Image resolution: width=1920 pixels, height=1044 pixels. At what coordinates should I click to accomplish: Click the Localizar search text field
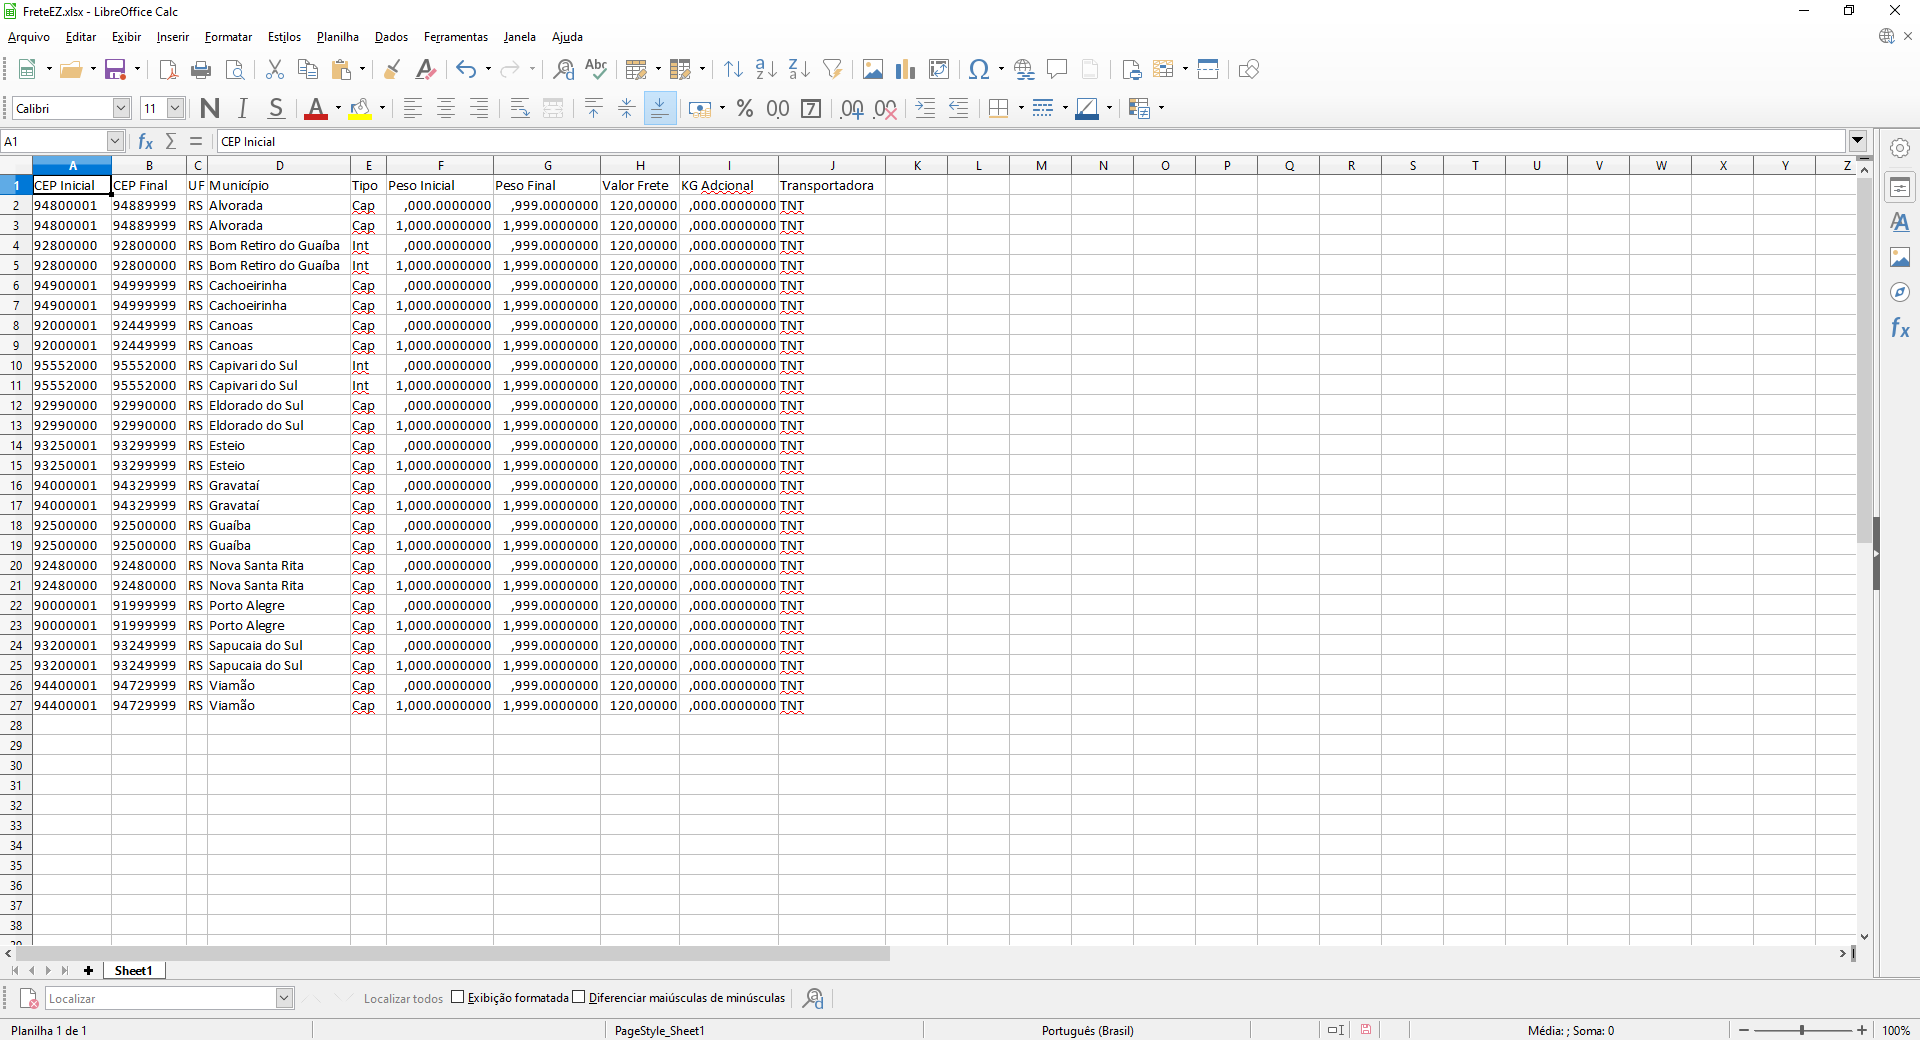pyautogui.click(x=161, y=998)
